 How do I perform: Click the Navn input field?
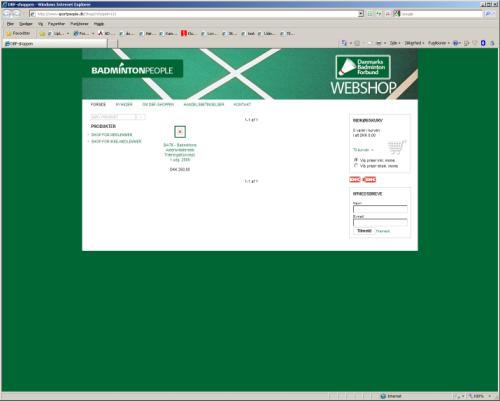(380, 209)
